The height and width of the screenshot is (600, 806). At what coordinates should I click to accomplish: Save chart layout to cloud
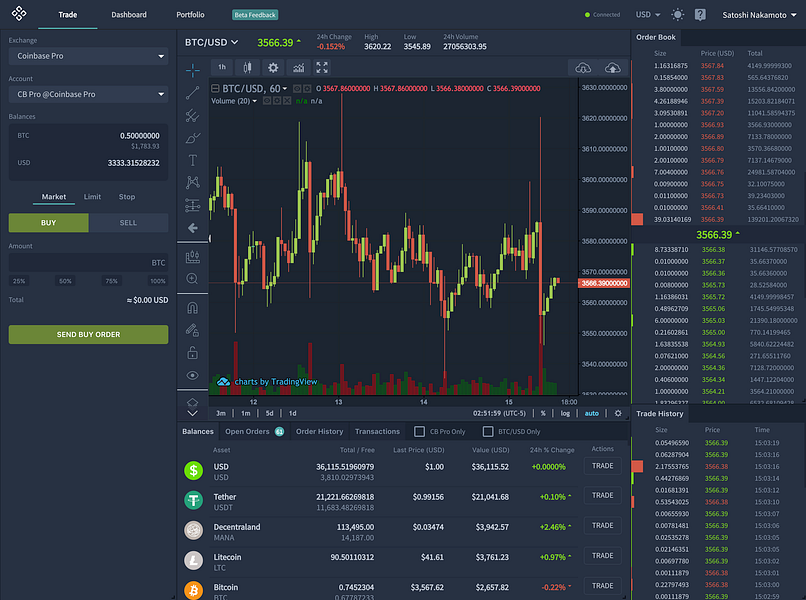(613, 67)
